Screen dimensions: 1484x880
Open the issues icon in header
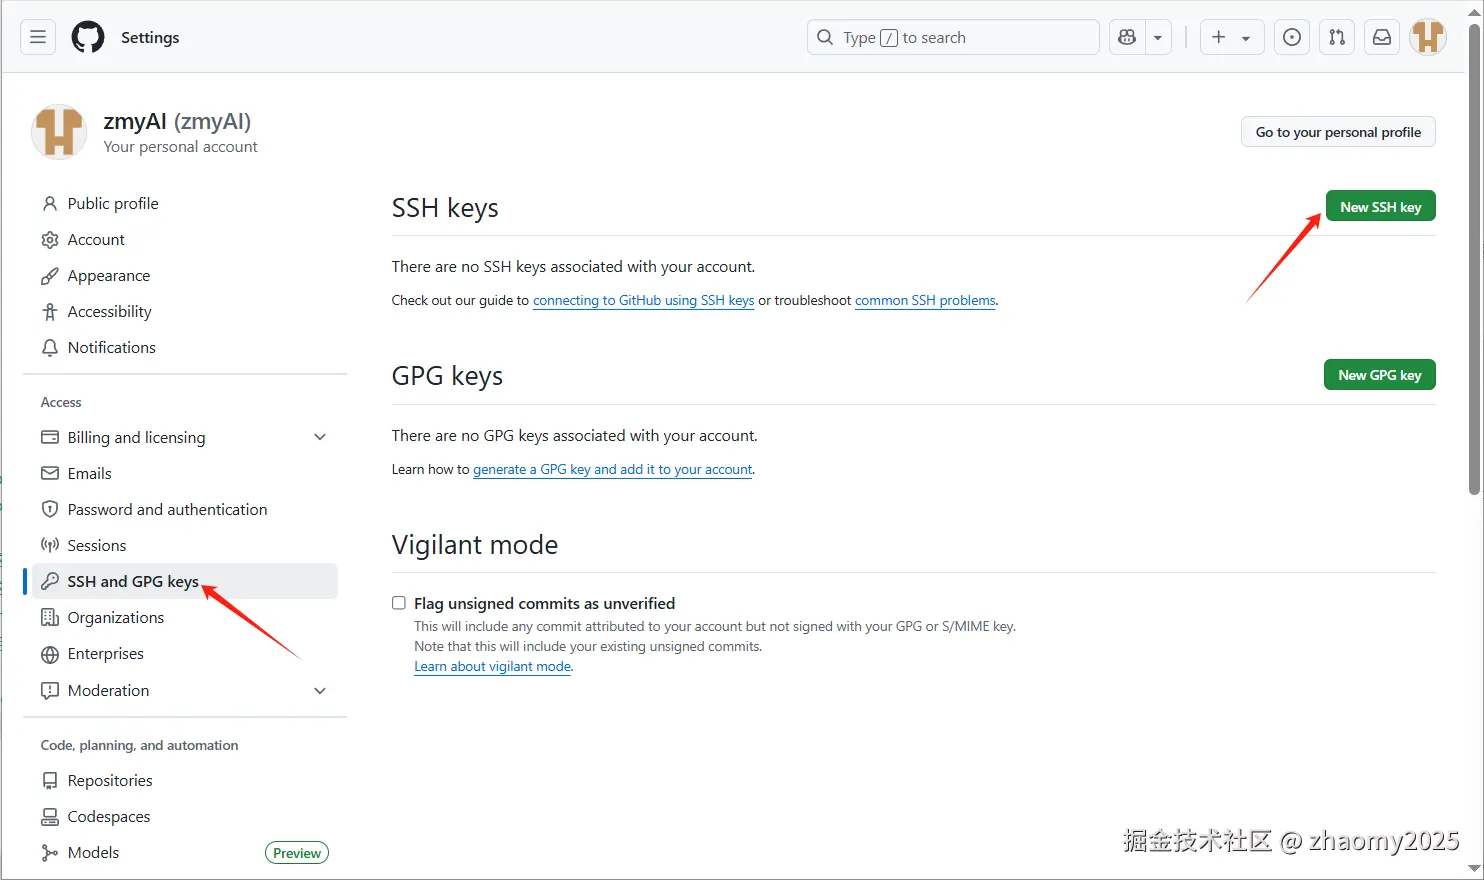[1292, 38]
